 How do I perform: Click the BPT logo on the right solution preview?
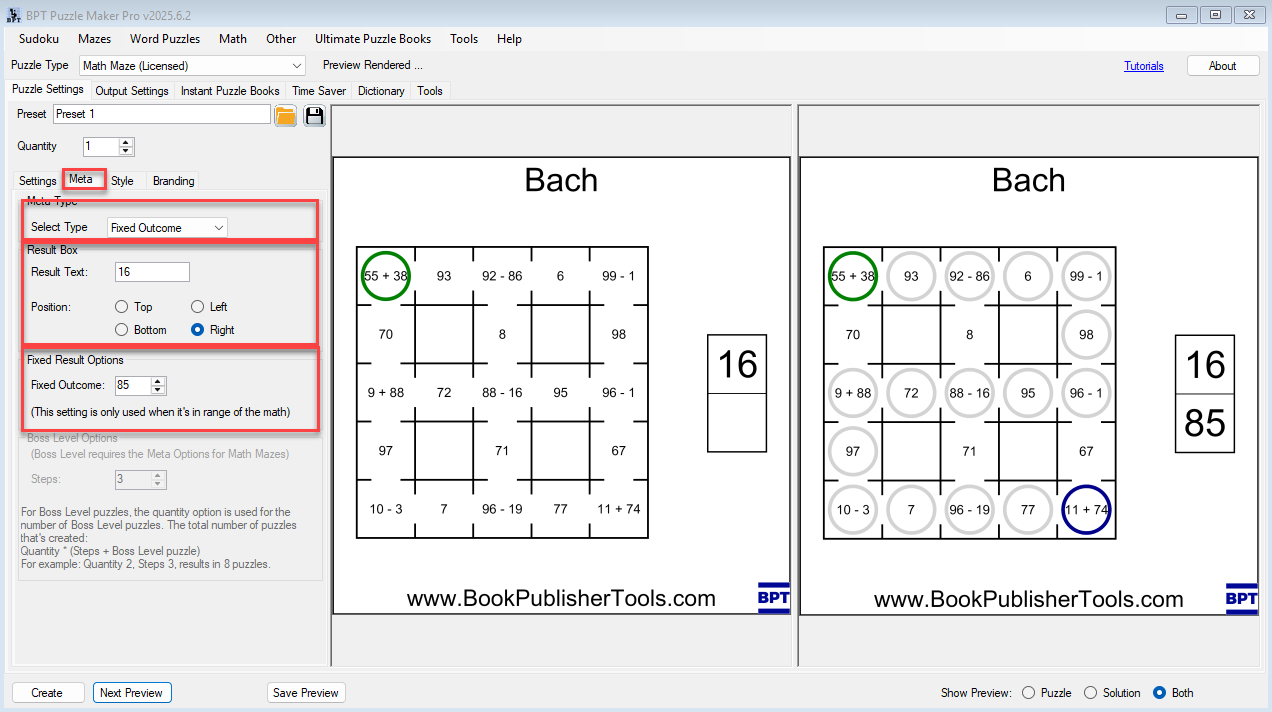coord(1241,598)
